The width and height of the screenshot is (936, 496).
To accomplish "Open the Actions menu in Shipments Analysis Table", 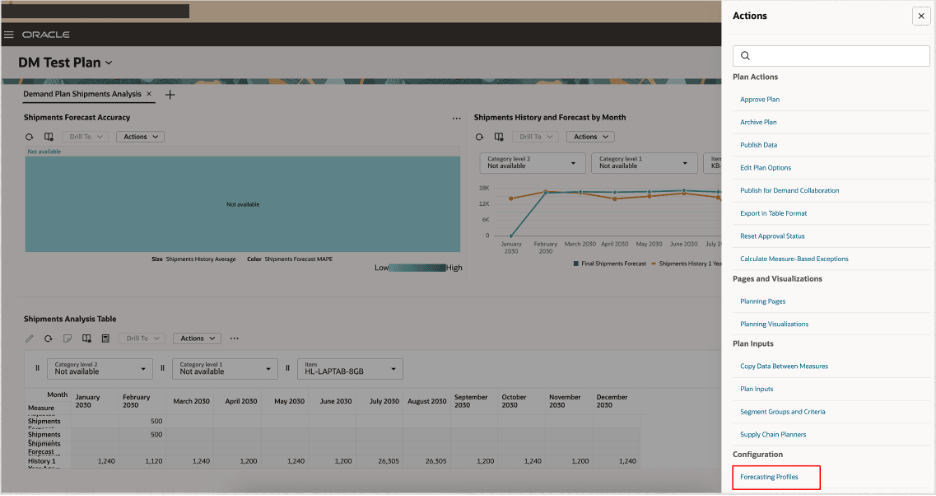I will pos(197,338).
